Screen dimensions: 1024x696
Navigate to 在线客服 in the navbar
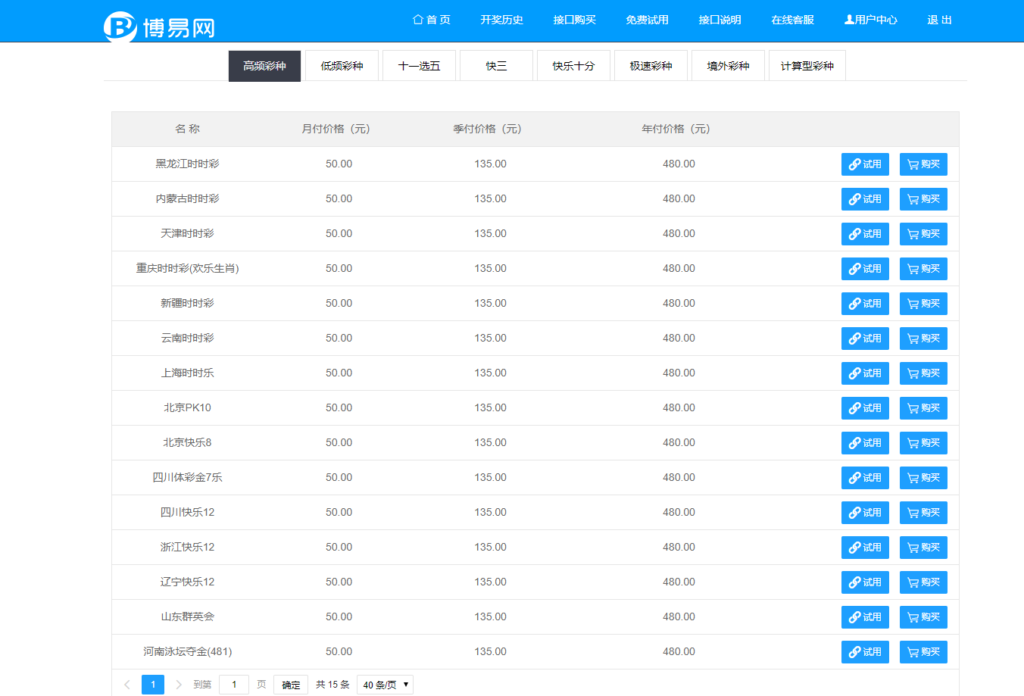[x=793, y=18]
